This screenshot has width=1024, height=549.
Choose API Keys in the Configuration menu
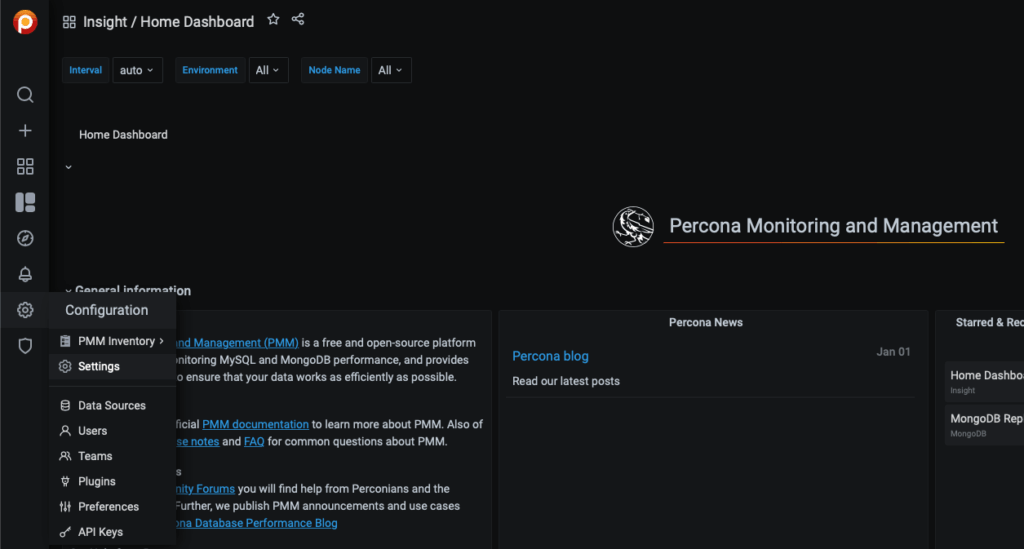[100, 532]
